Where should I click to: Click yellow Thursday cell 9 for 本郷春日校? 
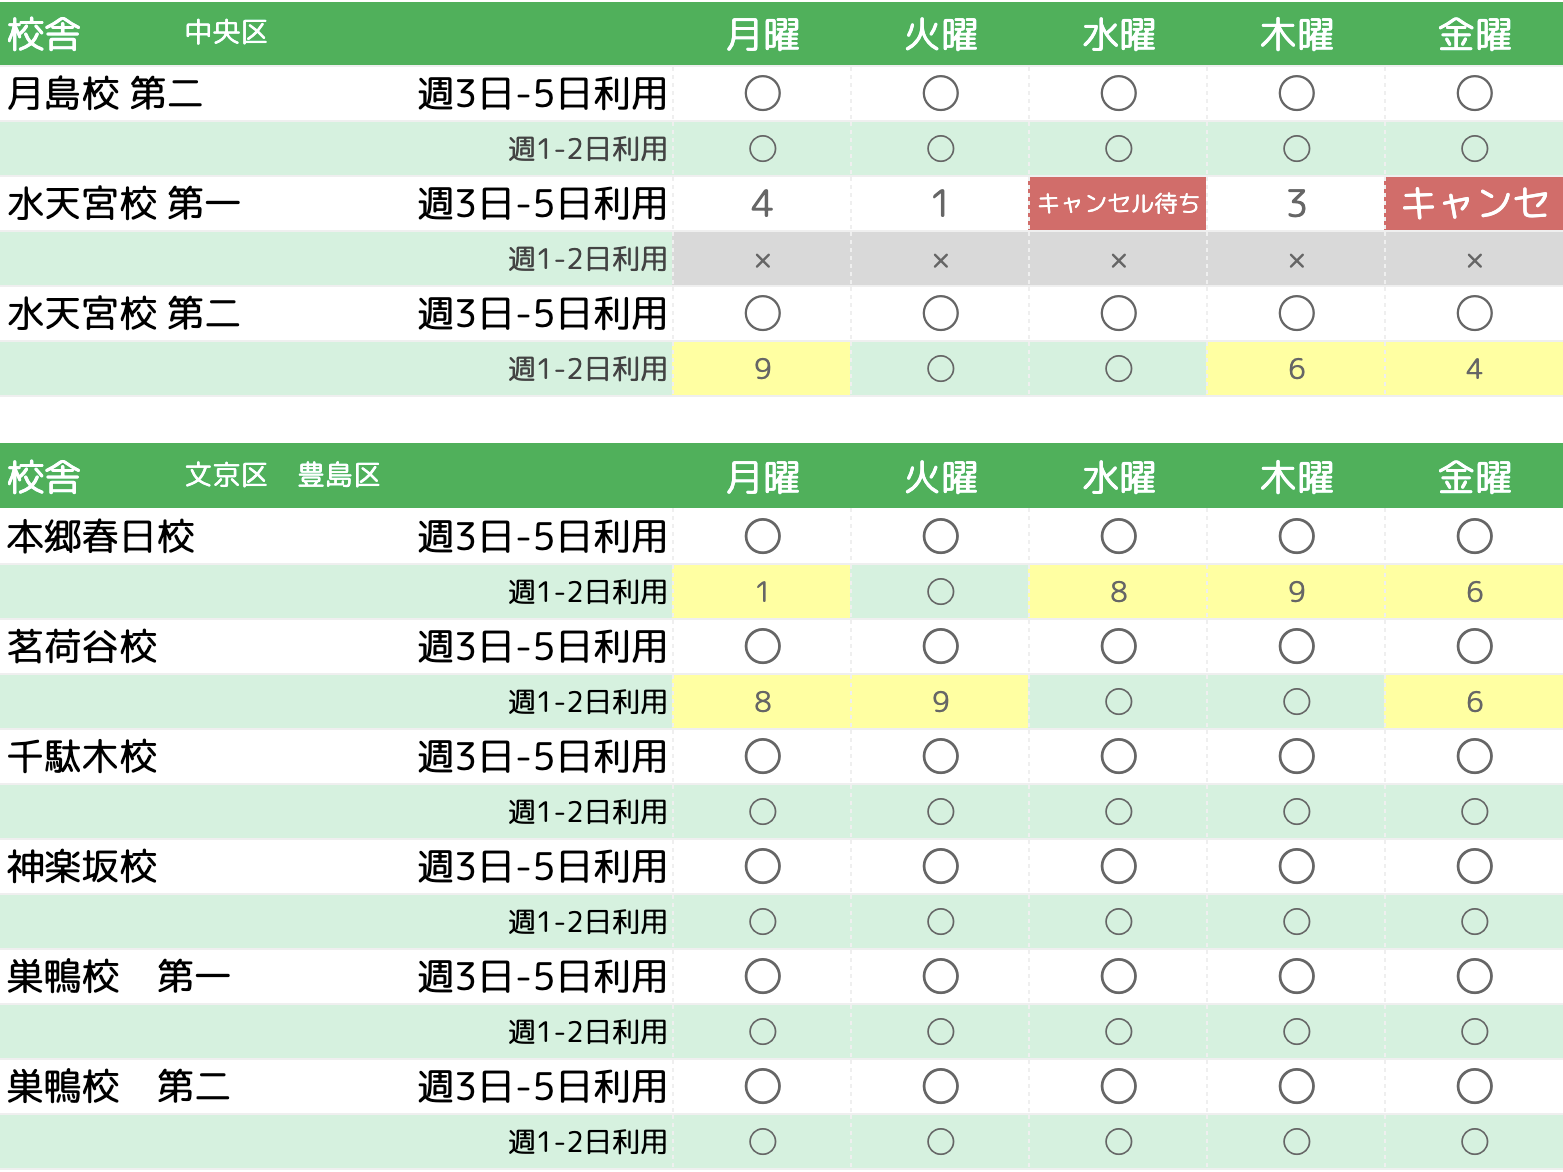[1296, 592]
